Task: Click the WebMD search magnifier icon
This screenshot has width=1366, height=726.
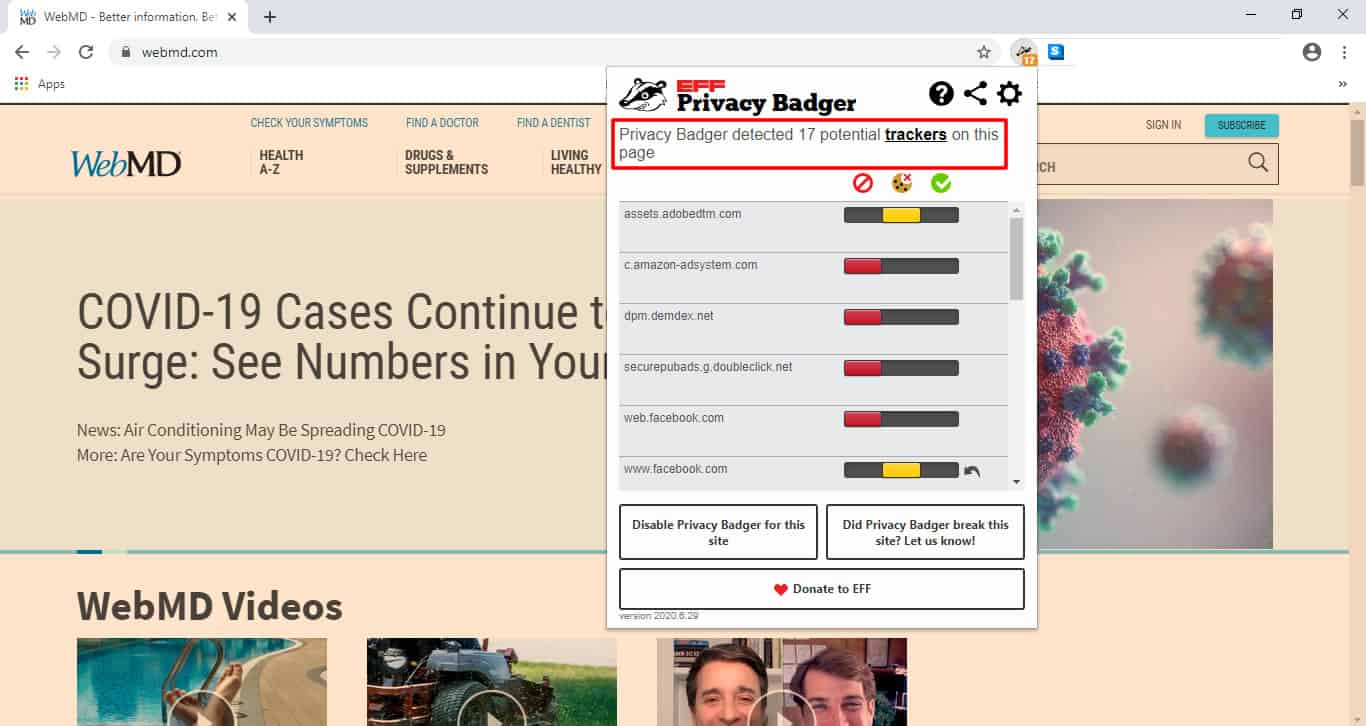Action: pyautogui.click(x=1258, y=163)
